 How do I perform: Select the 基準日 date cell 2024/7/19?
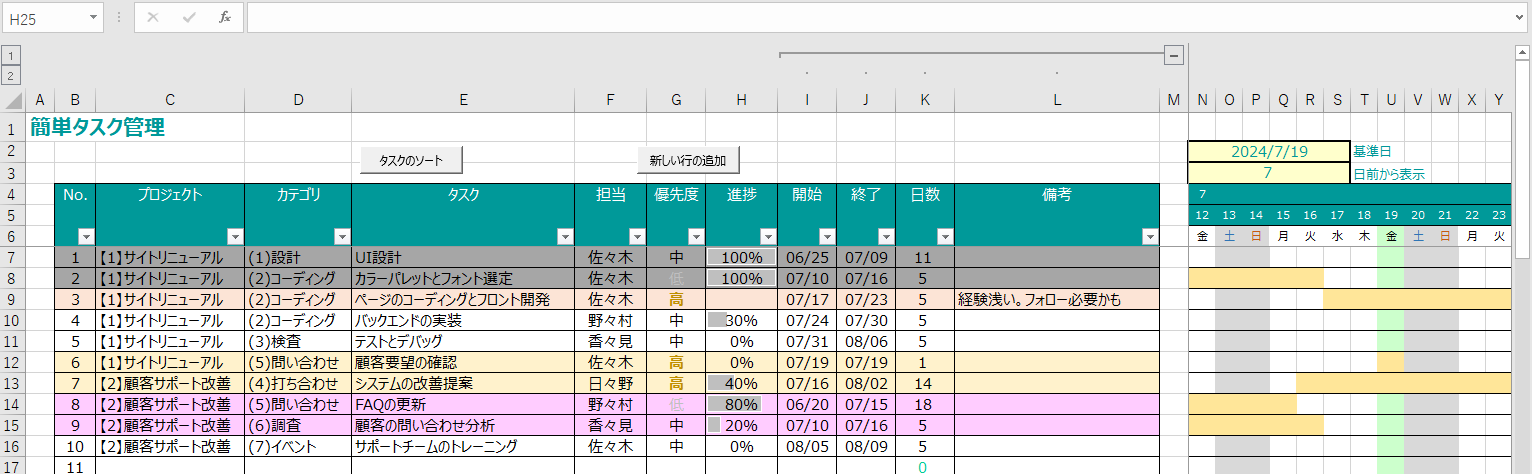(1269, 152)
